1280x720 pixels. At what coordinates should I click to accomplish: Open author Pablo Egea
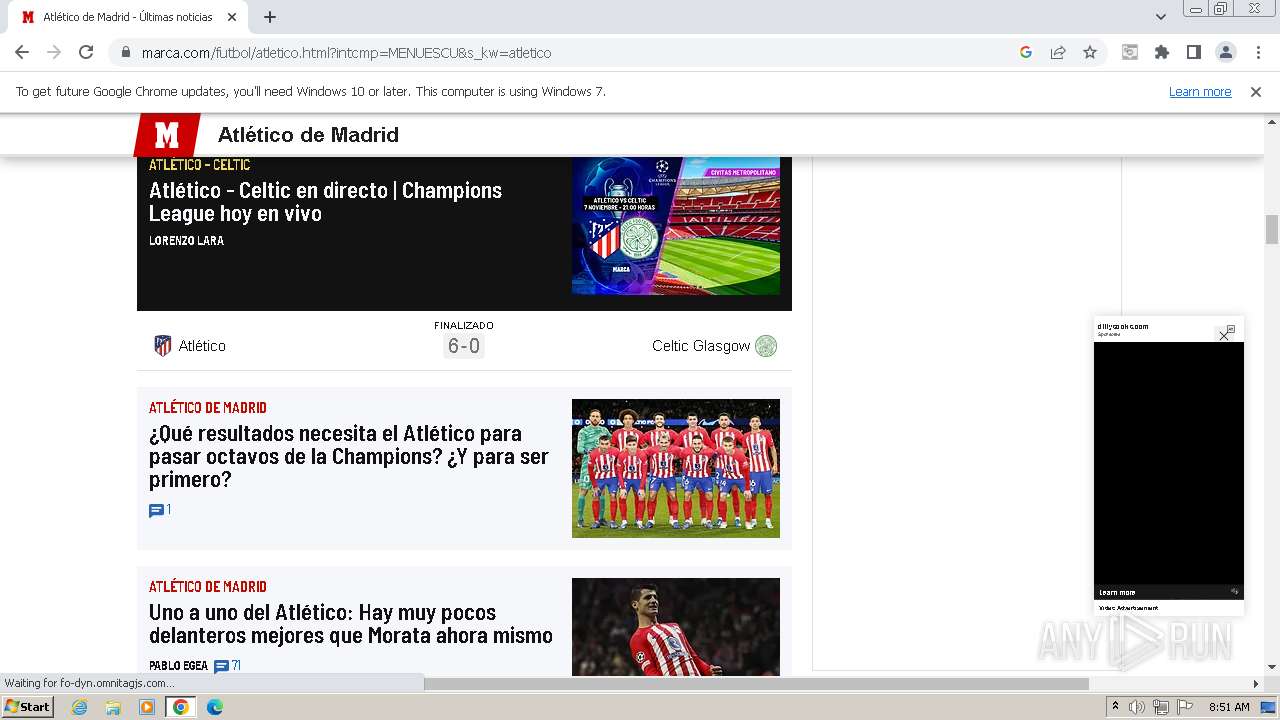coord(178,666)
